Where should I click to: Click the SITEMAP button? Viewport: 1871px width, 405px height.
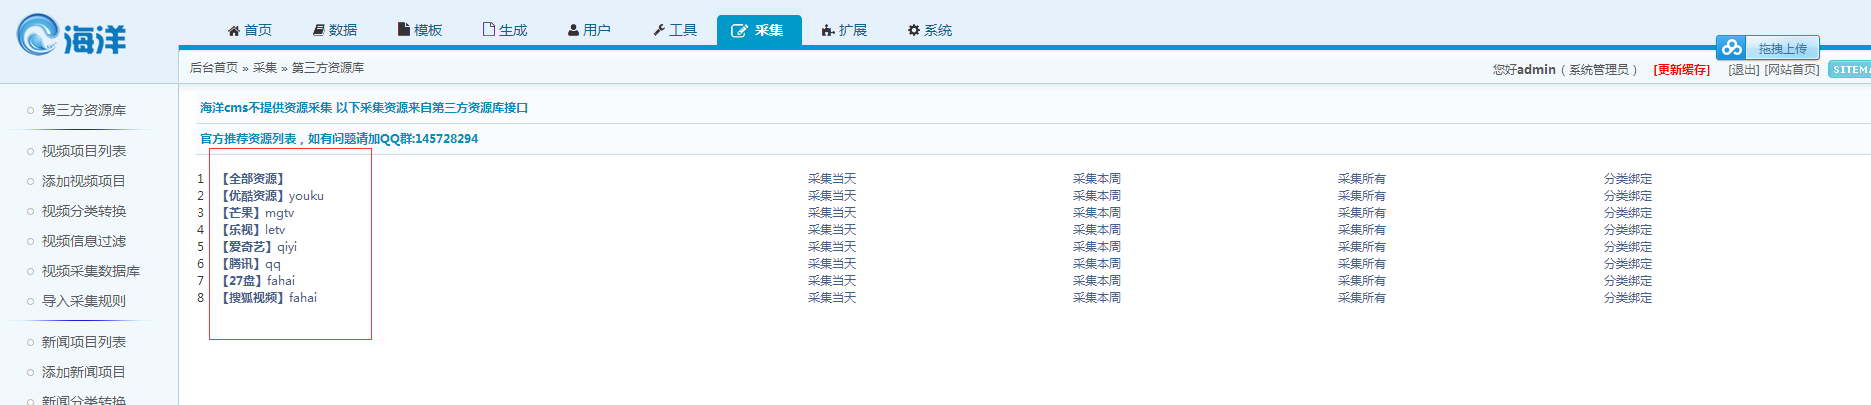pyautogui.click(x=1849, y=69)
